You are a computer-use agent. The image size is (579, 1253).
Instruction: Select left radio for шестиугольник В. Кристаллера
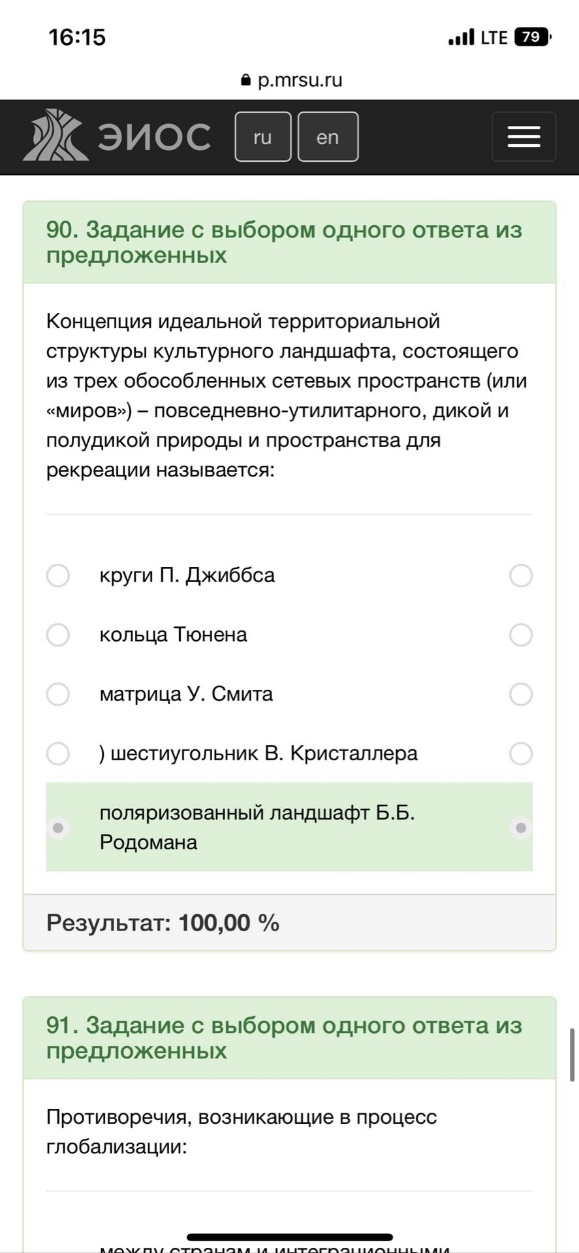pos(59,753)
